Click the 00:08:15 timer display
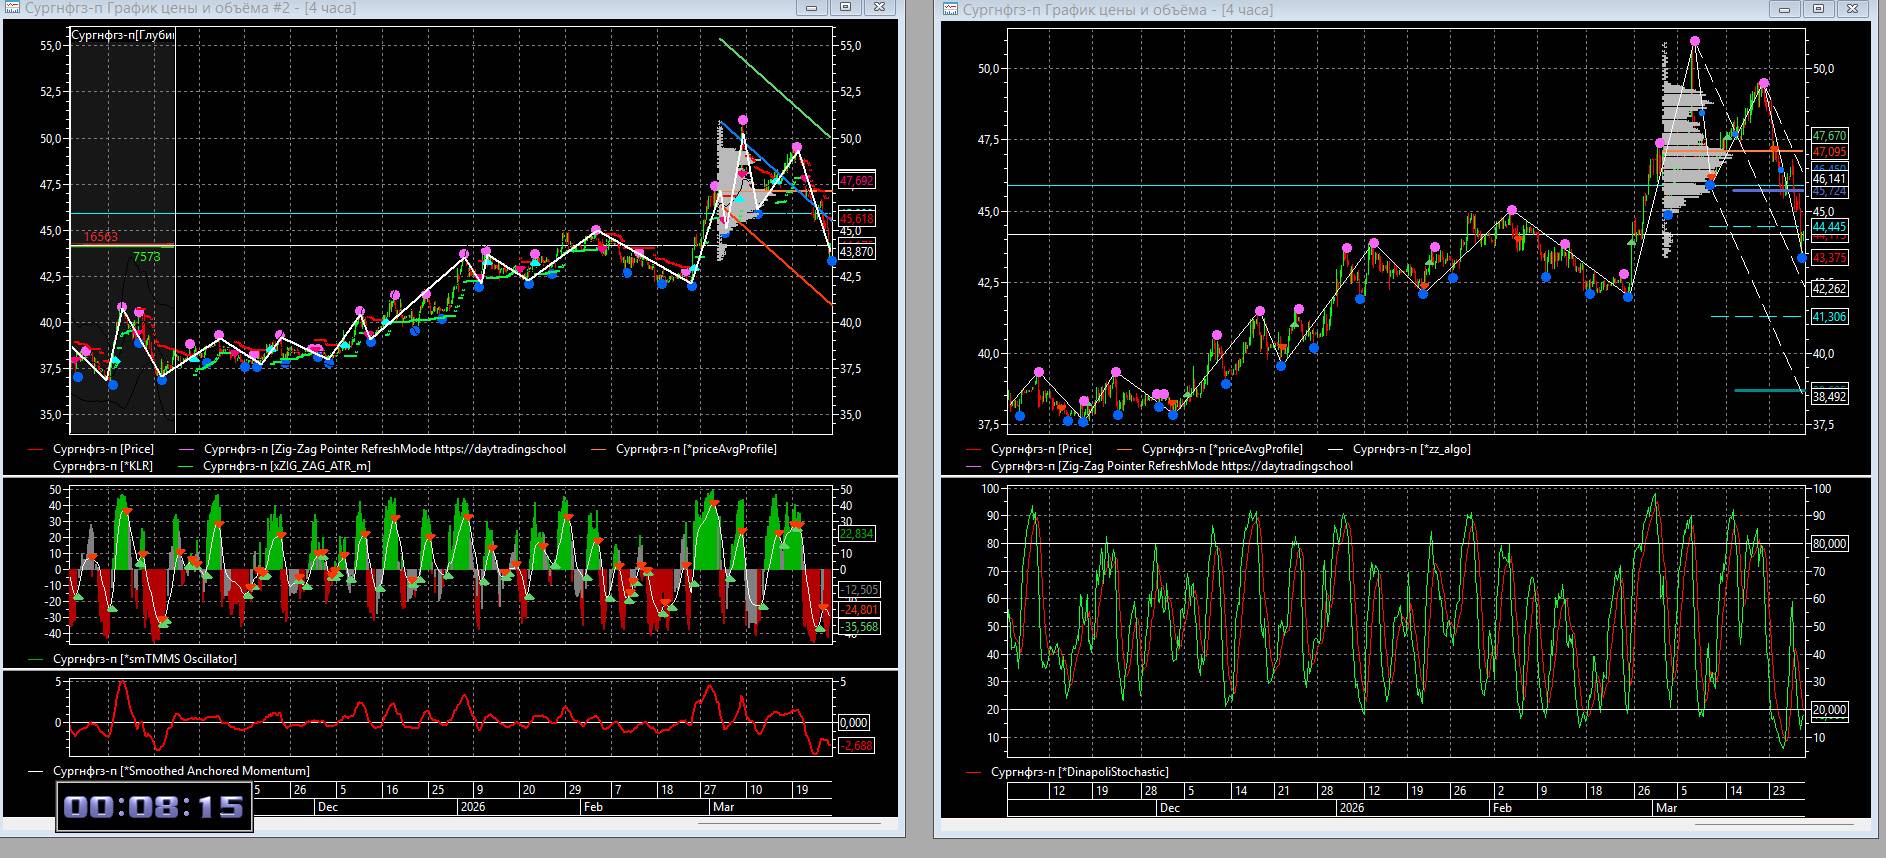Viewport: 1886px width, 858px height. [154, 807]
